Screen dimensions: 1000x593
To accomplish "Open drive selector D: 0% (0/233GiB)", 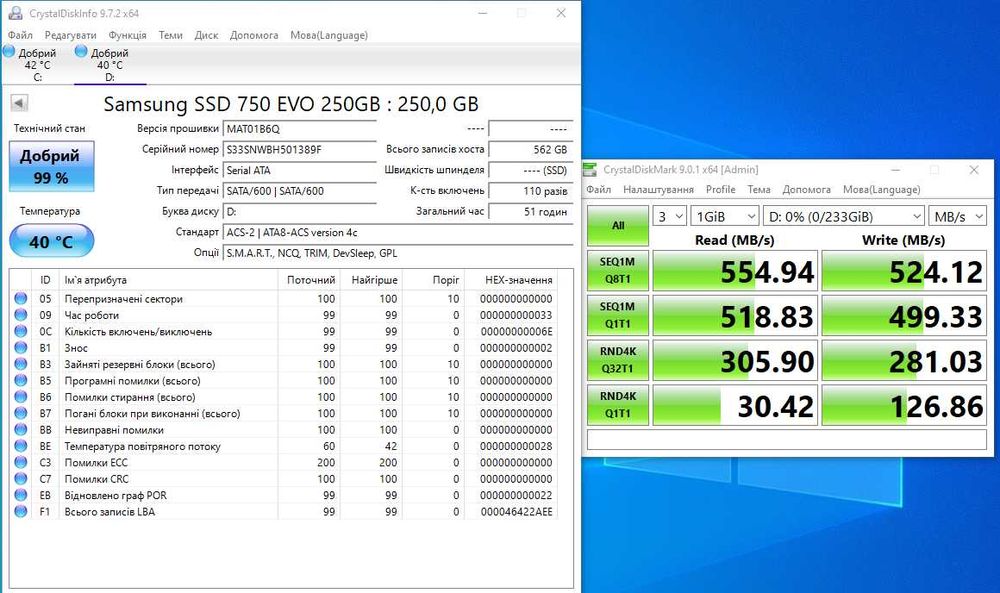I will (844, 217).
